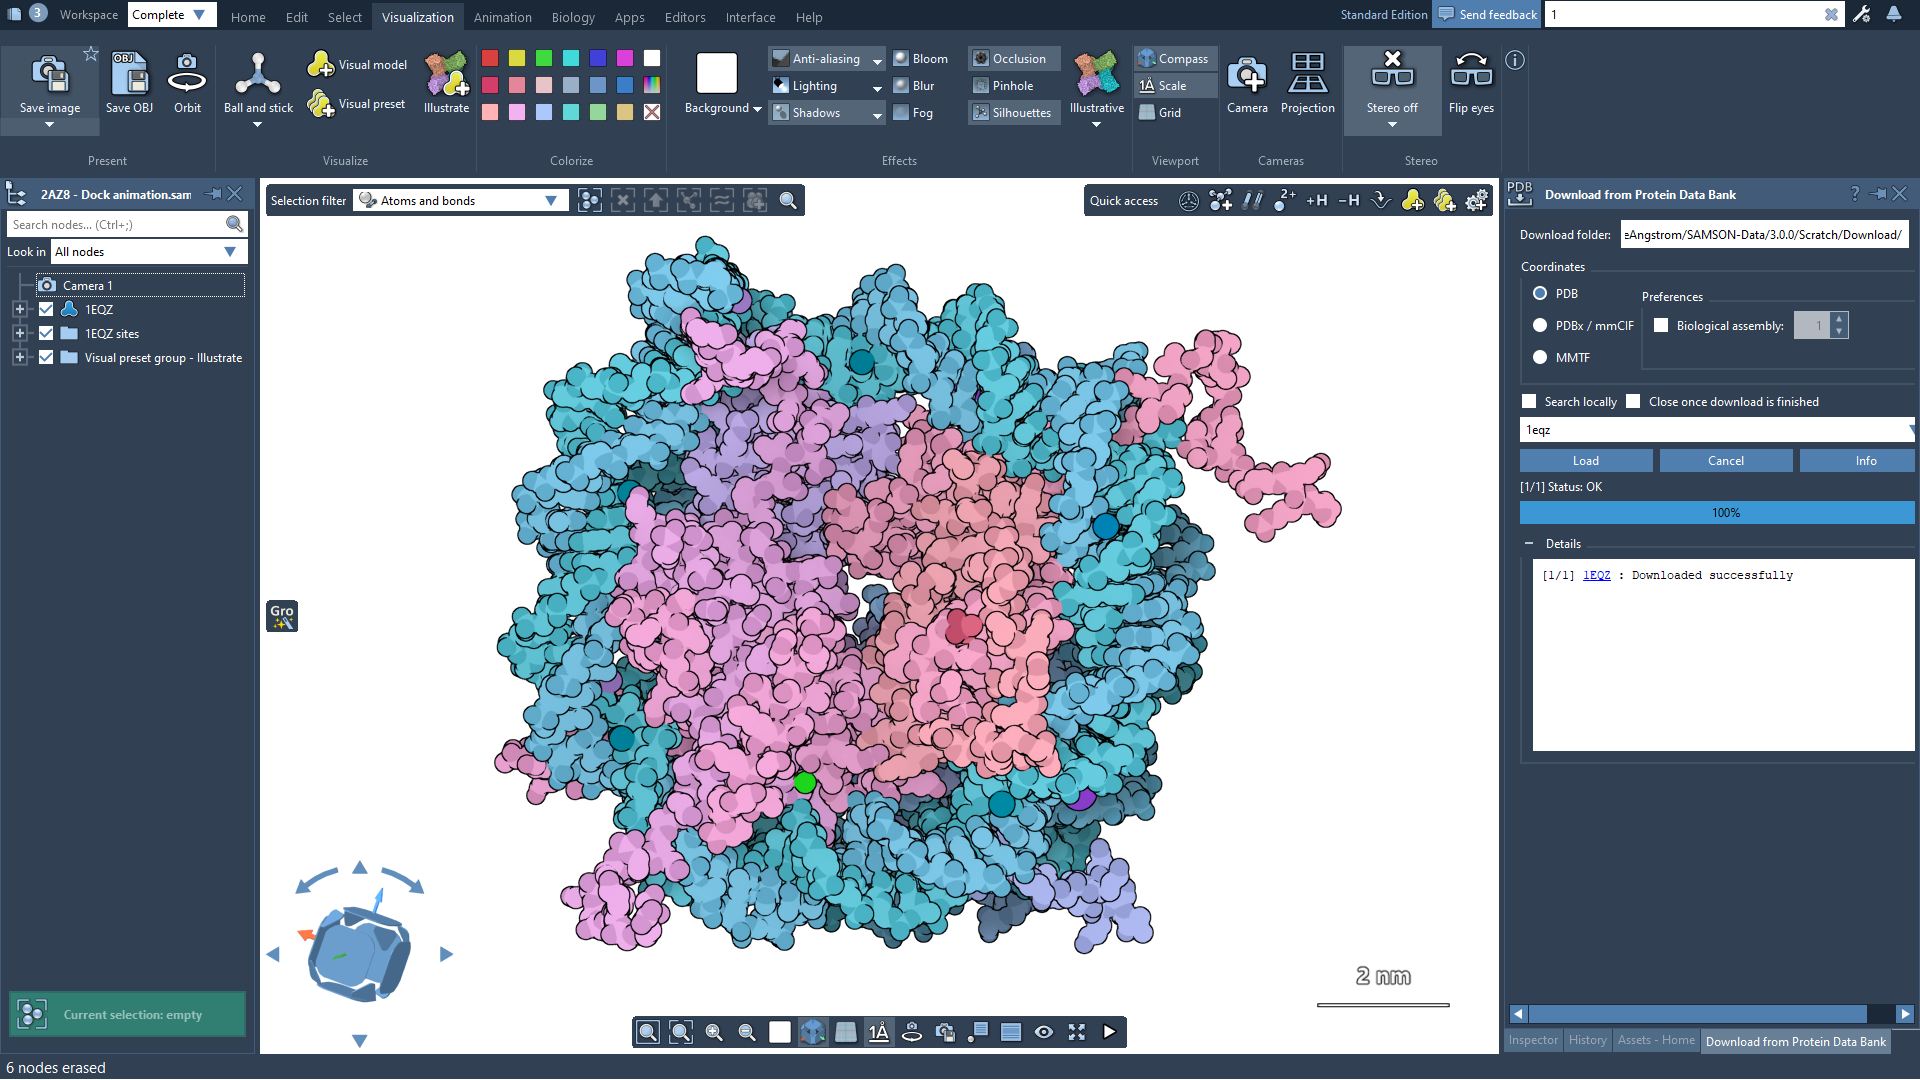Click the Add hydrogens (+H) icon
The width and height of the screenshot is (1920, 1080).
click(x=1316, y=201)
